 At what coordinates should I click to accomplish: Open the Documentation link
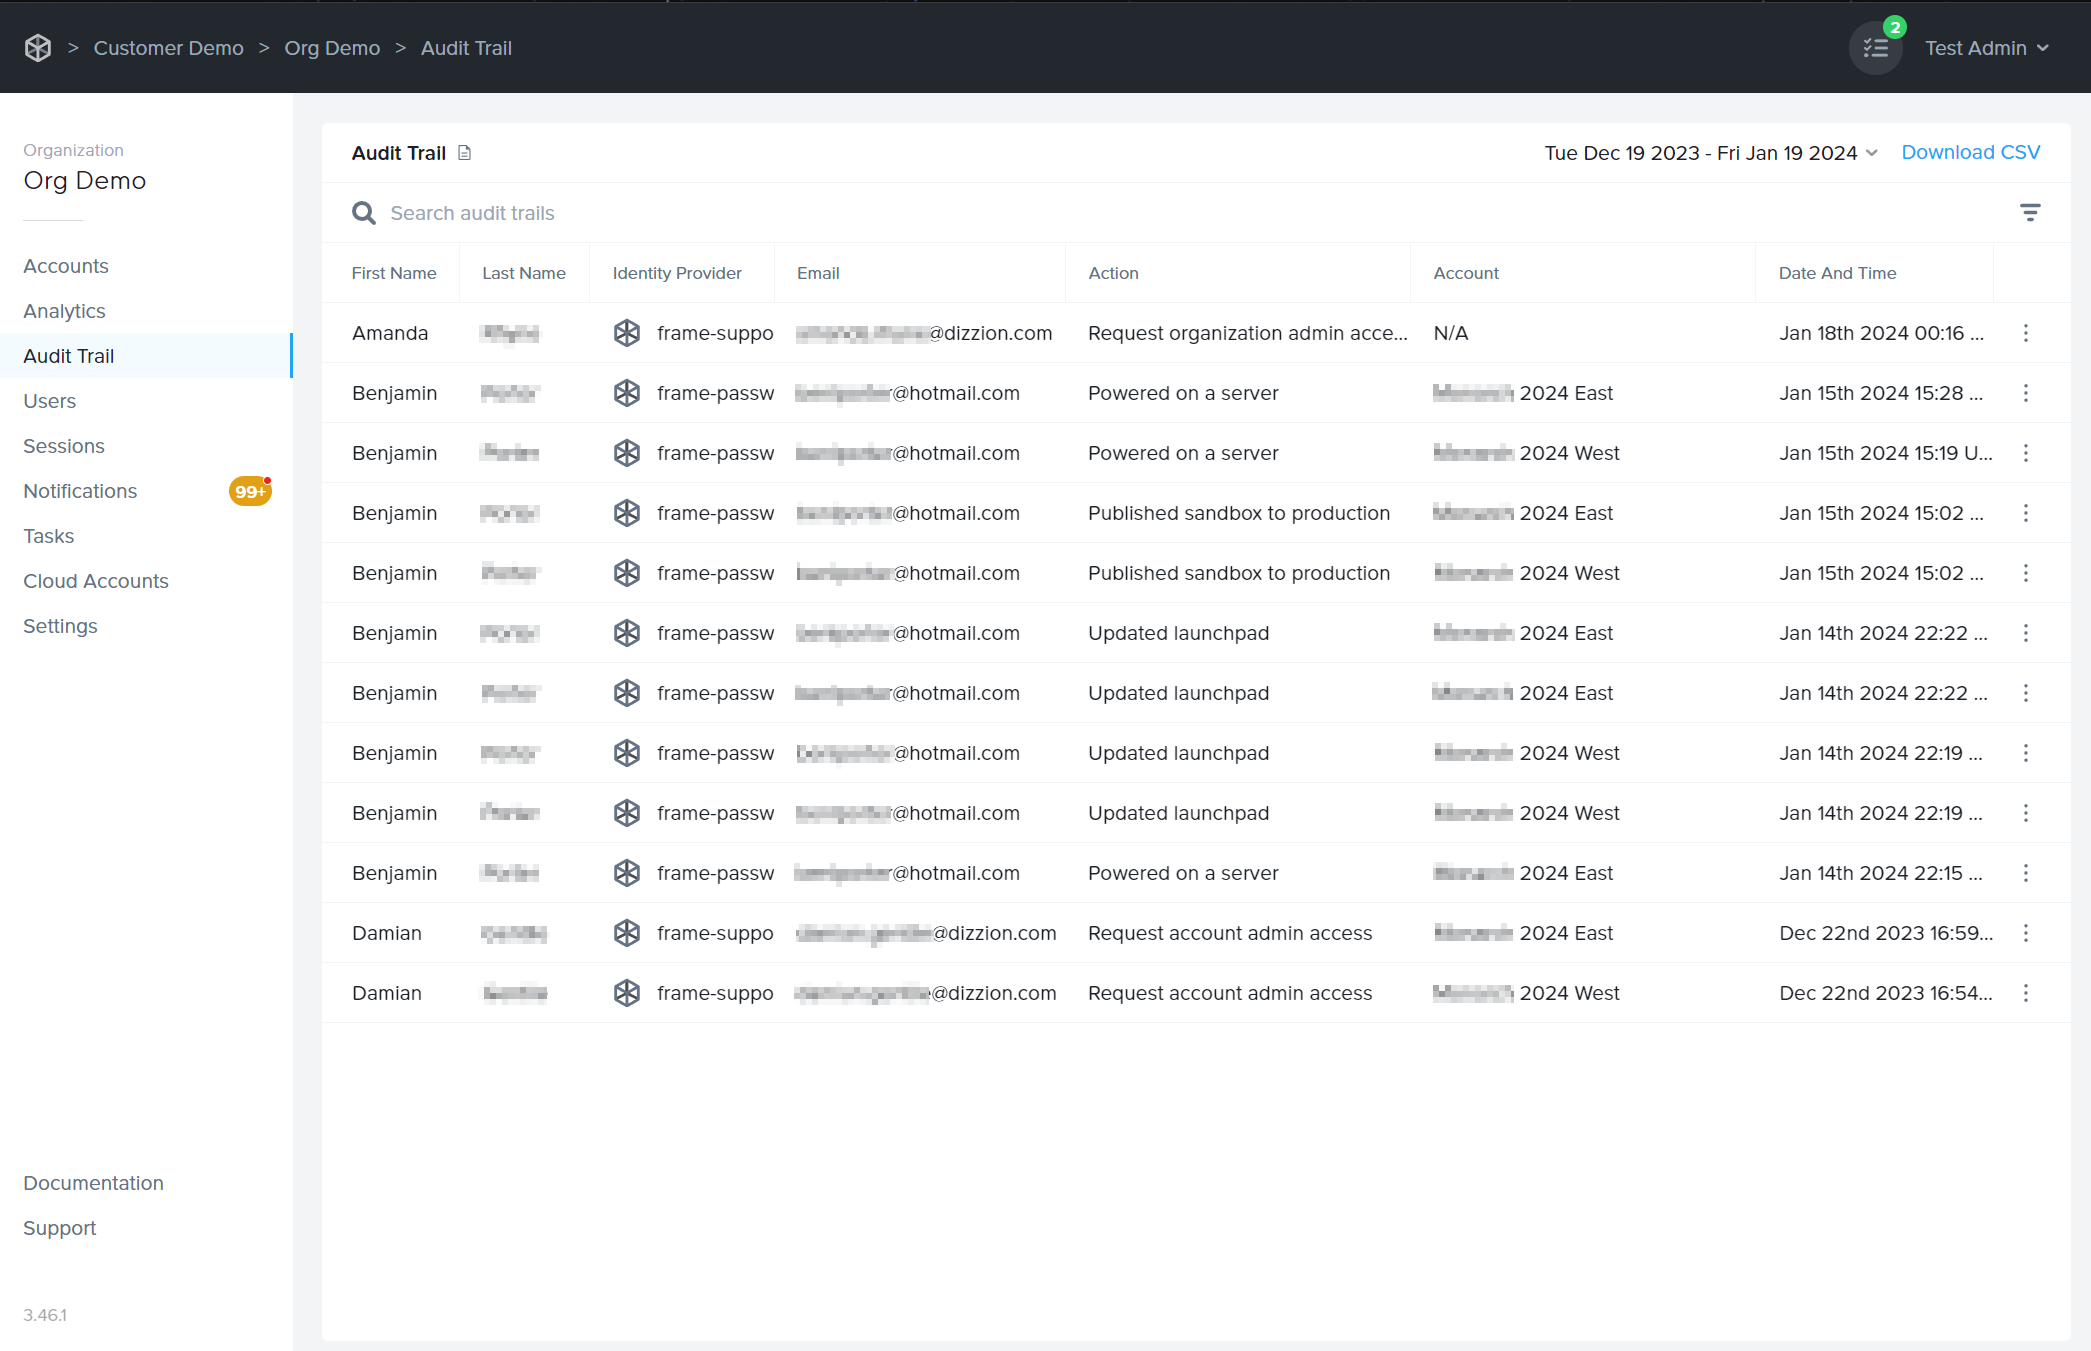tap(93, 1183)
